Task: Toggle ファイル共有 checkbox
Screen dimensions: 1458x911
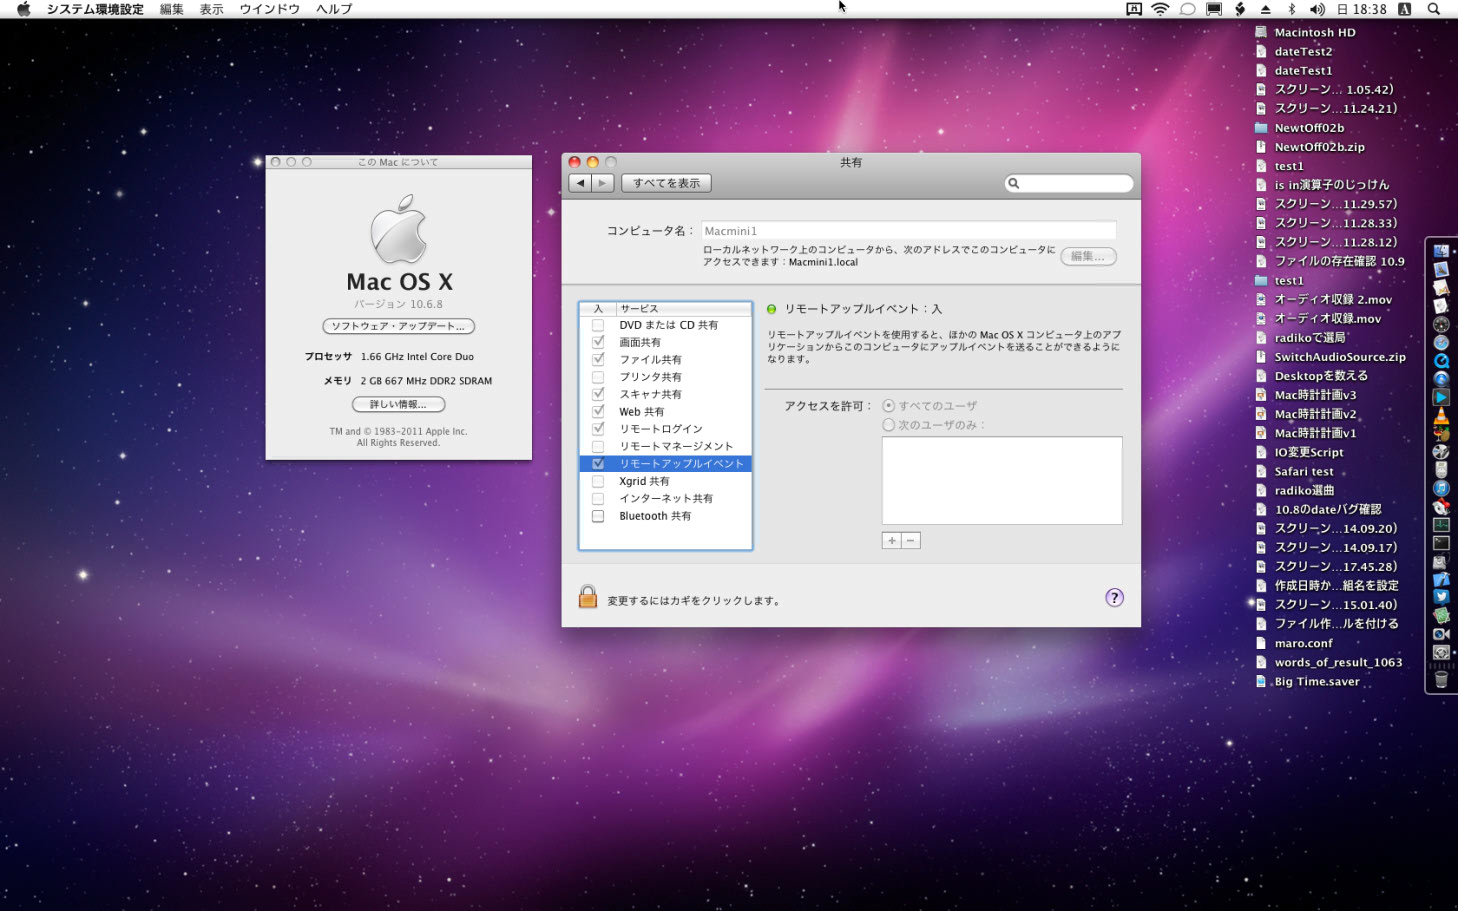Action: click(598, 359)
